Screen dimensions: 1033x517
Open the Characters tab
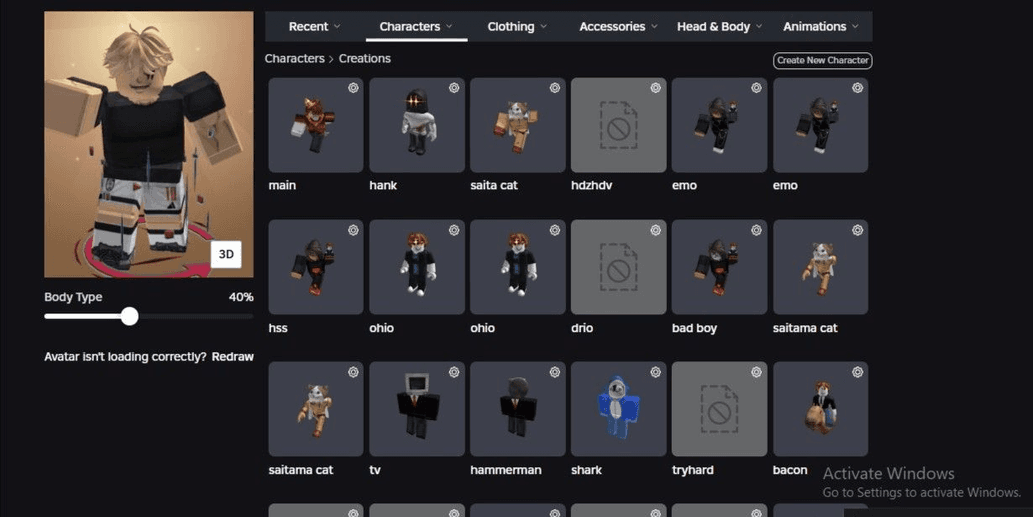[416, 26]
